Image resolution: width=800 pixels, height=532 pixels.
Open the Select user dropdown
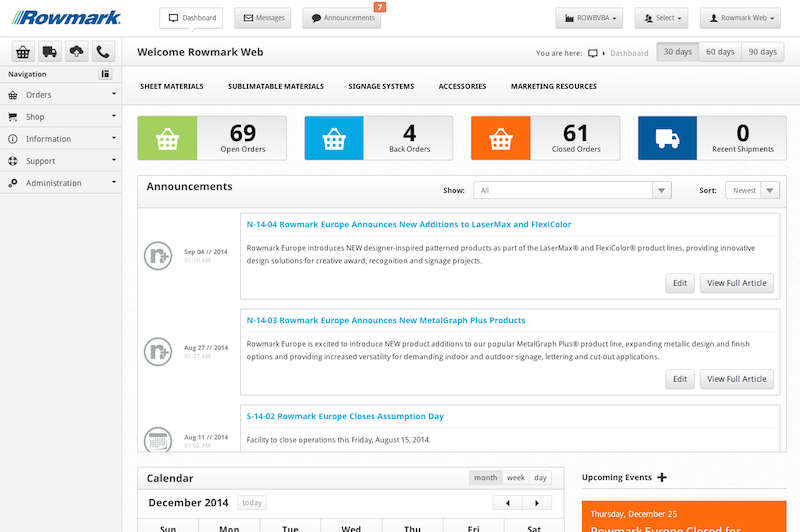661,18
